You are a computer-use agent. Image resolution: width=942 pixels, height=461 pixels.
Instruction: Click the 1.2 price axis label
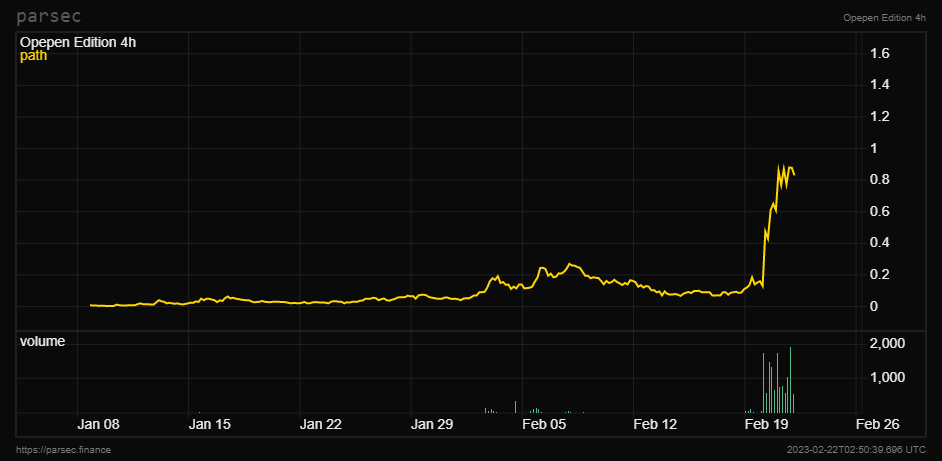(x=880, y=117)
